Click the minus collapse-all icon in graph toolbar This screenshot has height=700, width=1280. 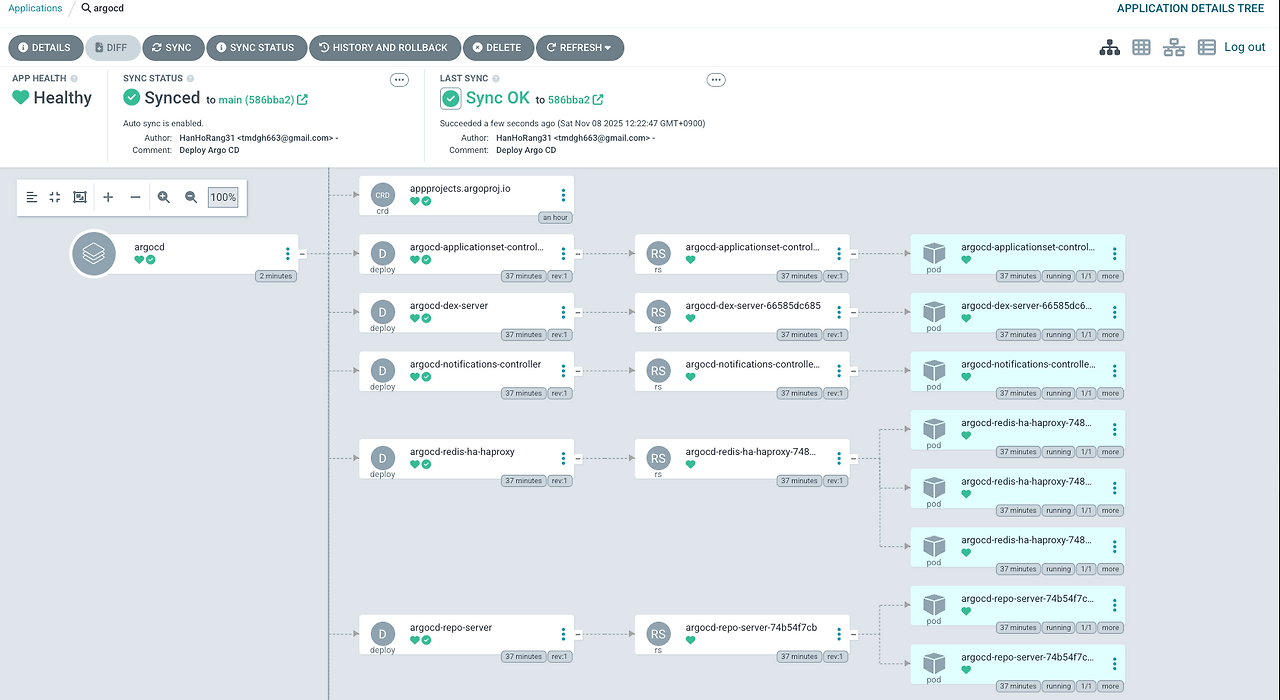(x=135, y=197)
